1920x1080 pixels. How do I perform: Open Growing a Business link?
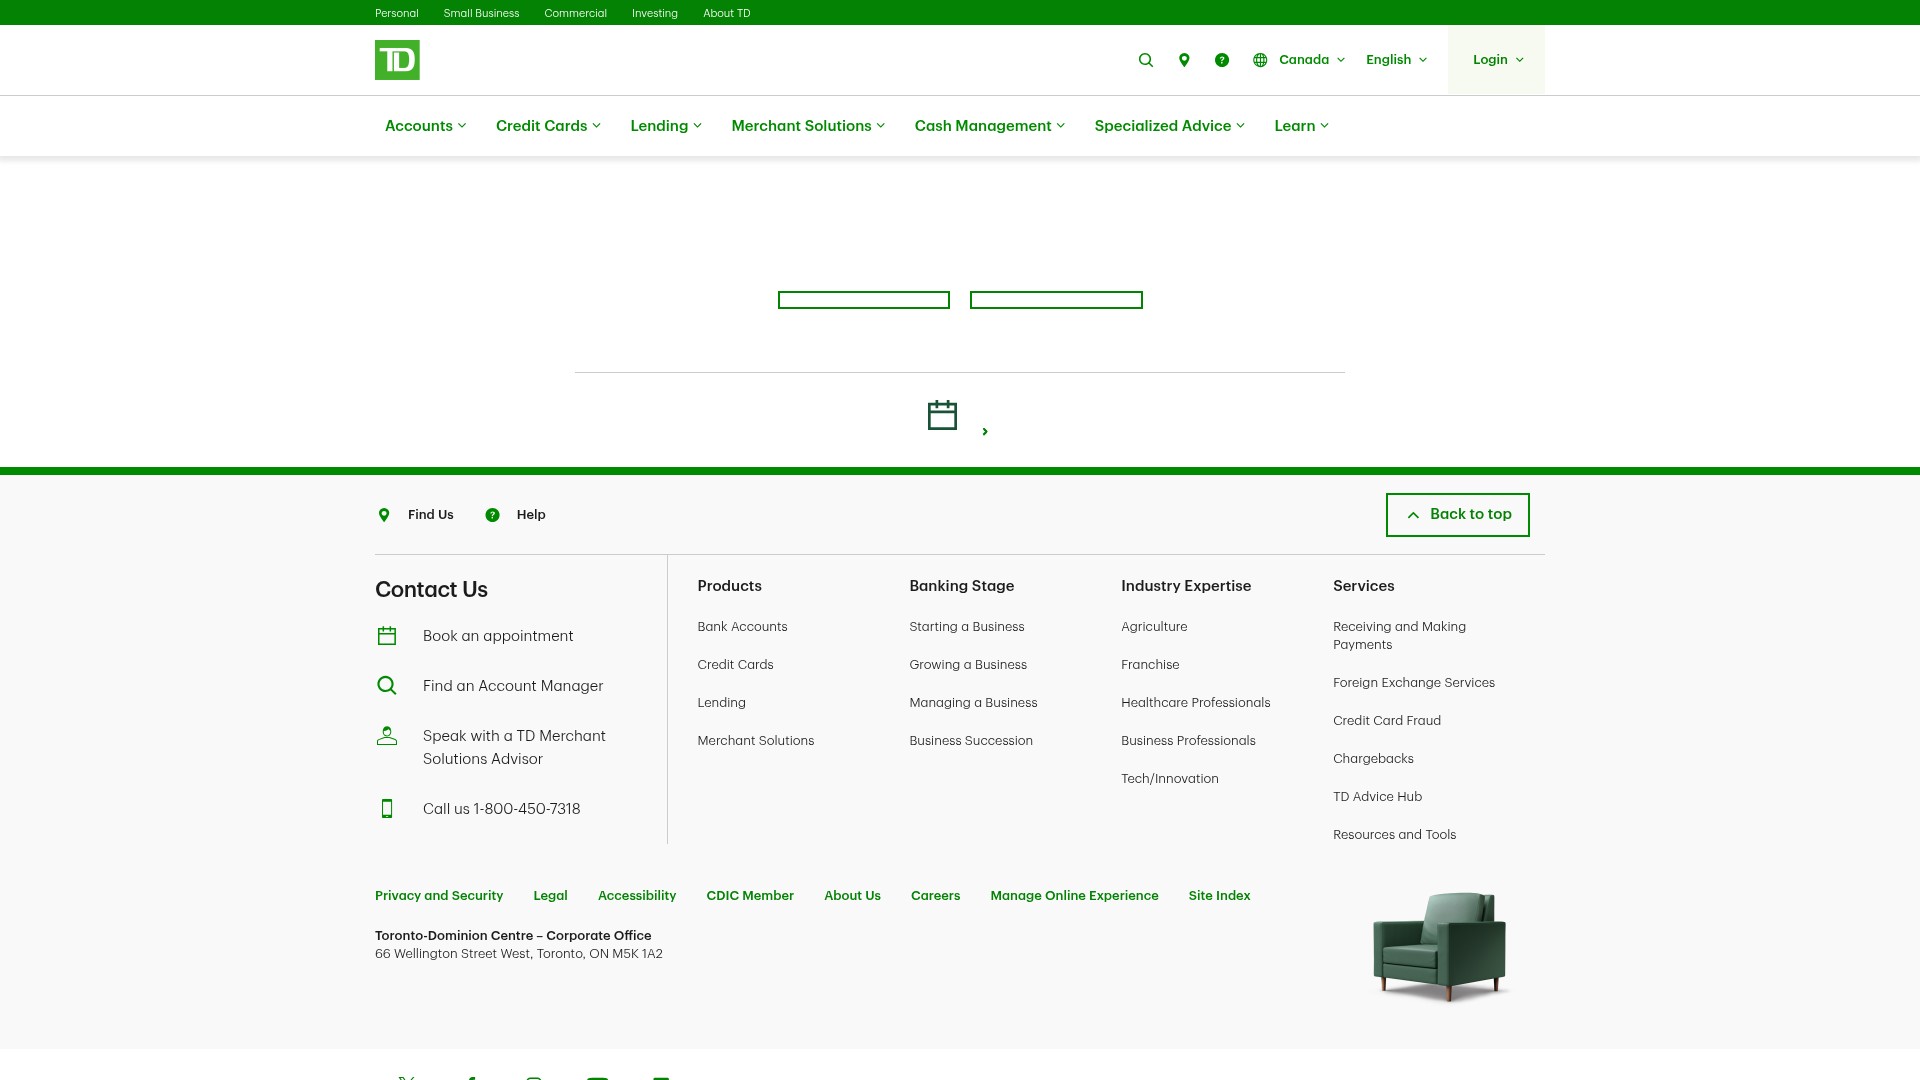[x=968, y=665]
